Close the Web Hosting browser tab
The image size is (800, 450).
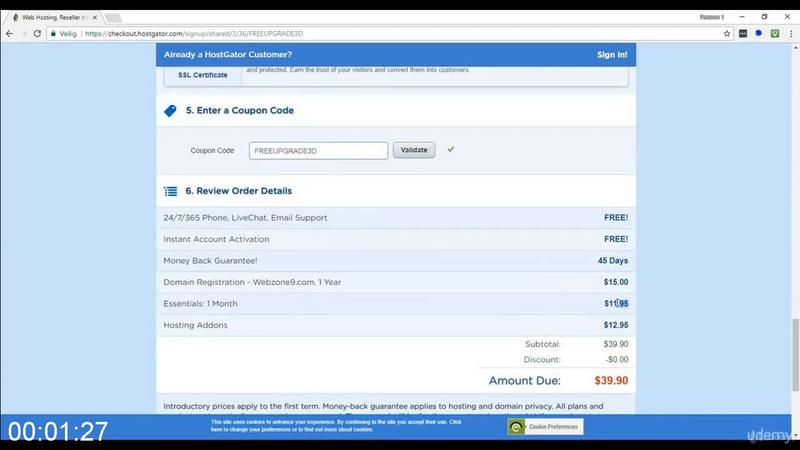[94, 17]
